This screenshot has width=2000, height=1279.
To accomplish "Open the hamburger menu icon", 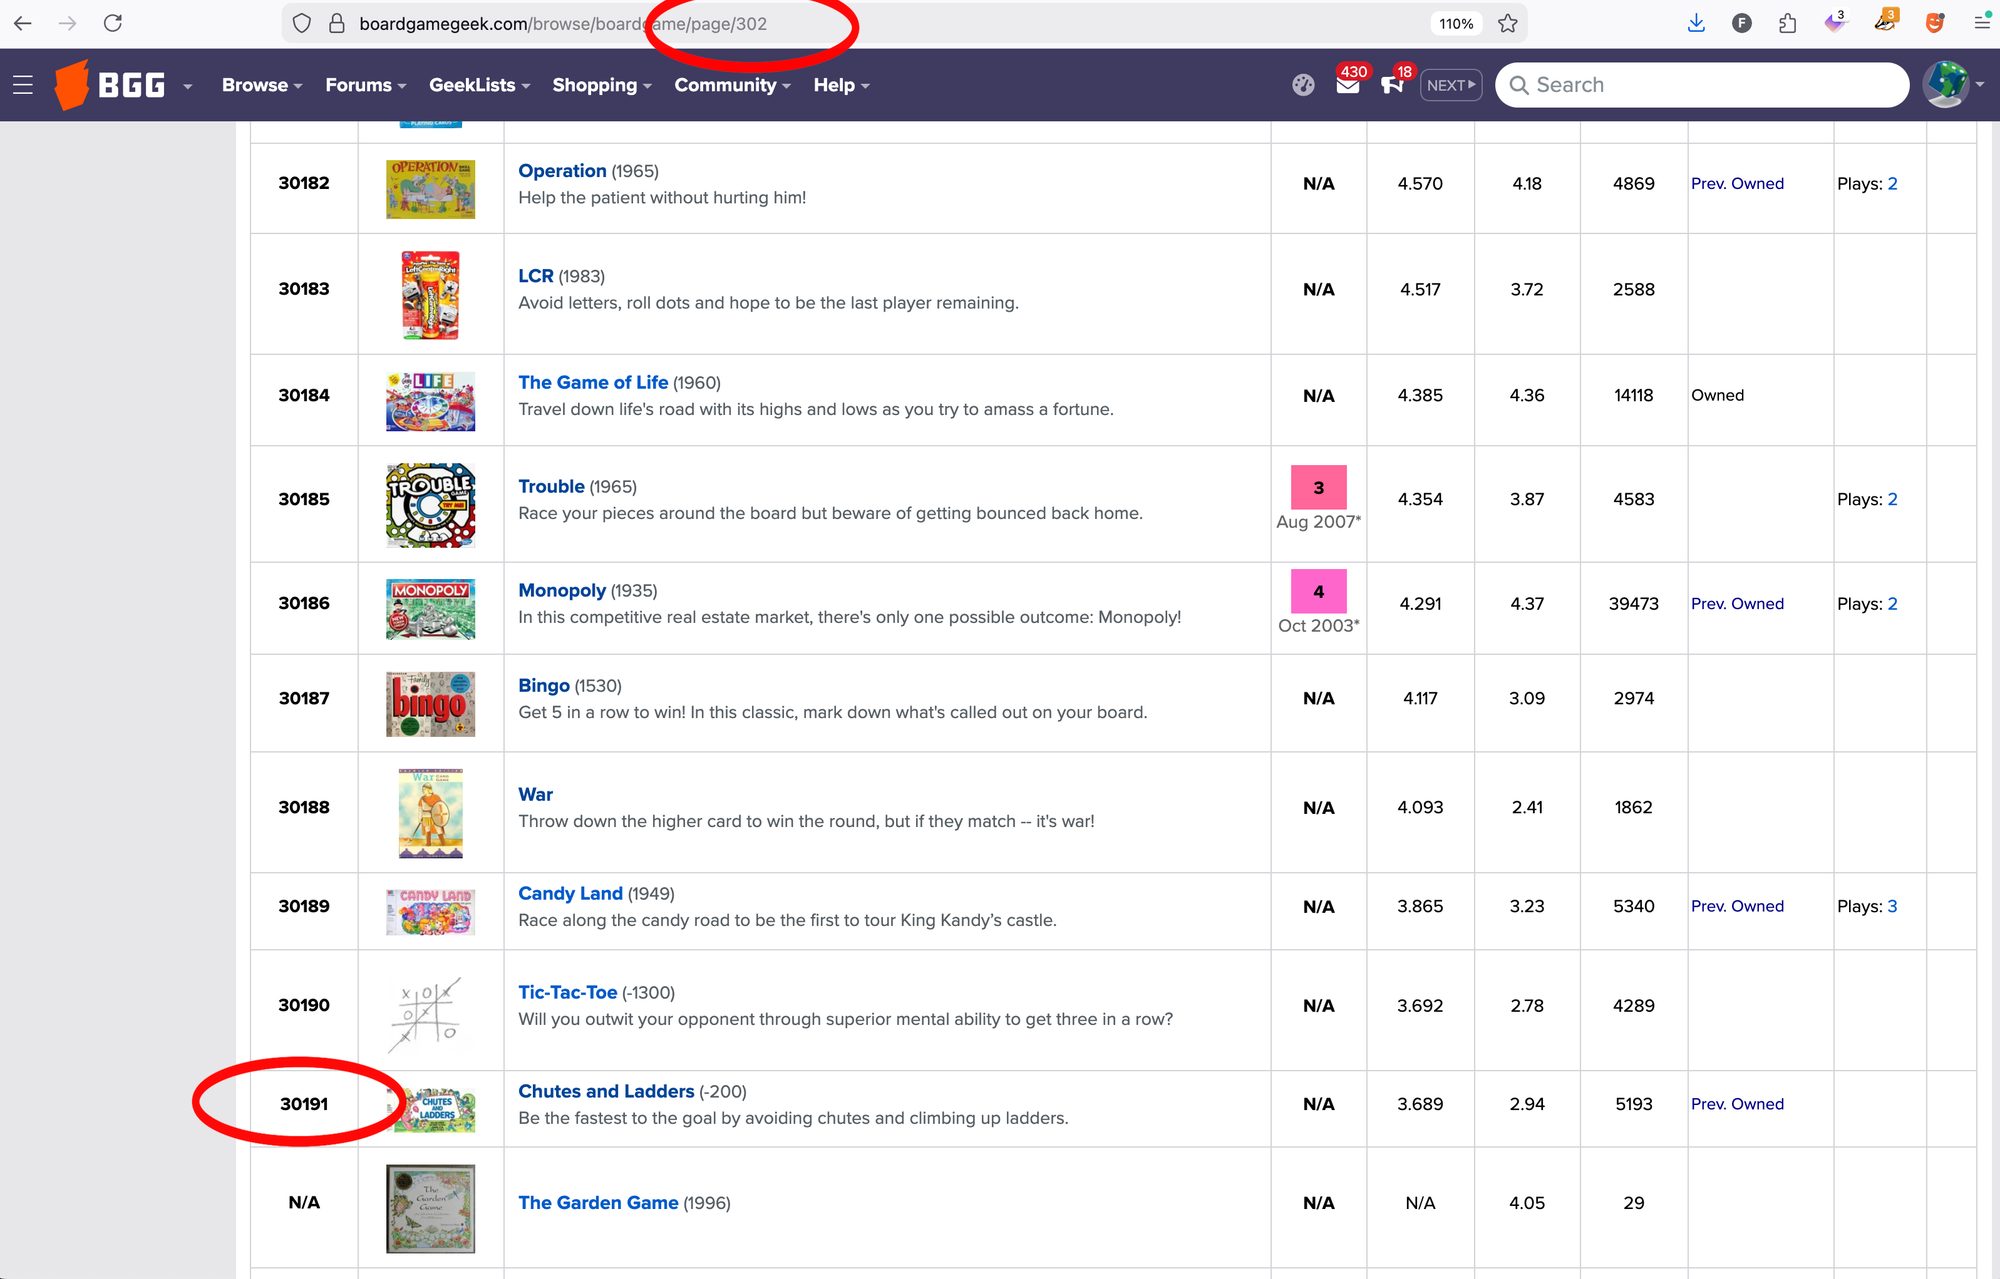I will pos(22,85).
